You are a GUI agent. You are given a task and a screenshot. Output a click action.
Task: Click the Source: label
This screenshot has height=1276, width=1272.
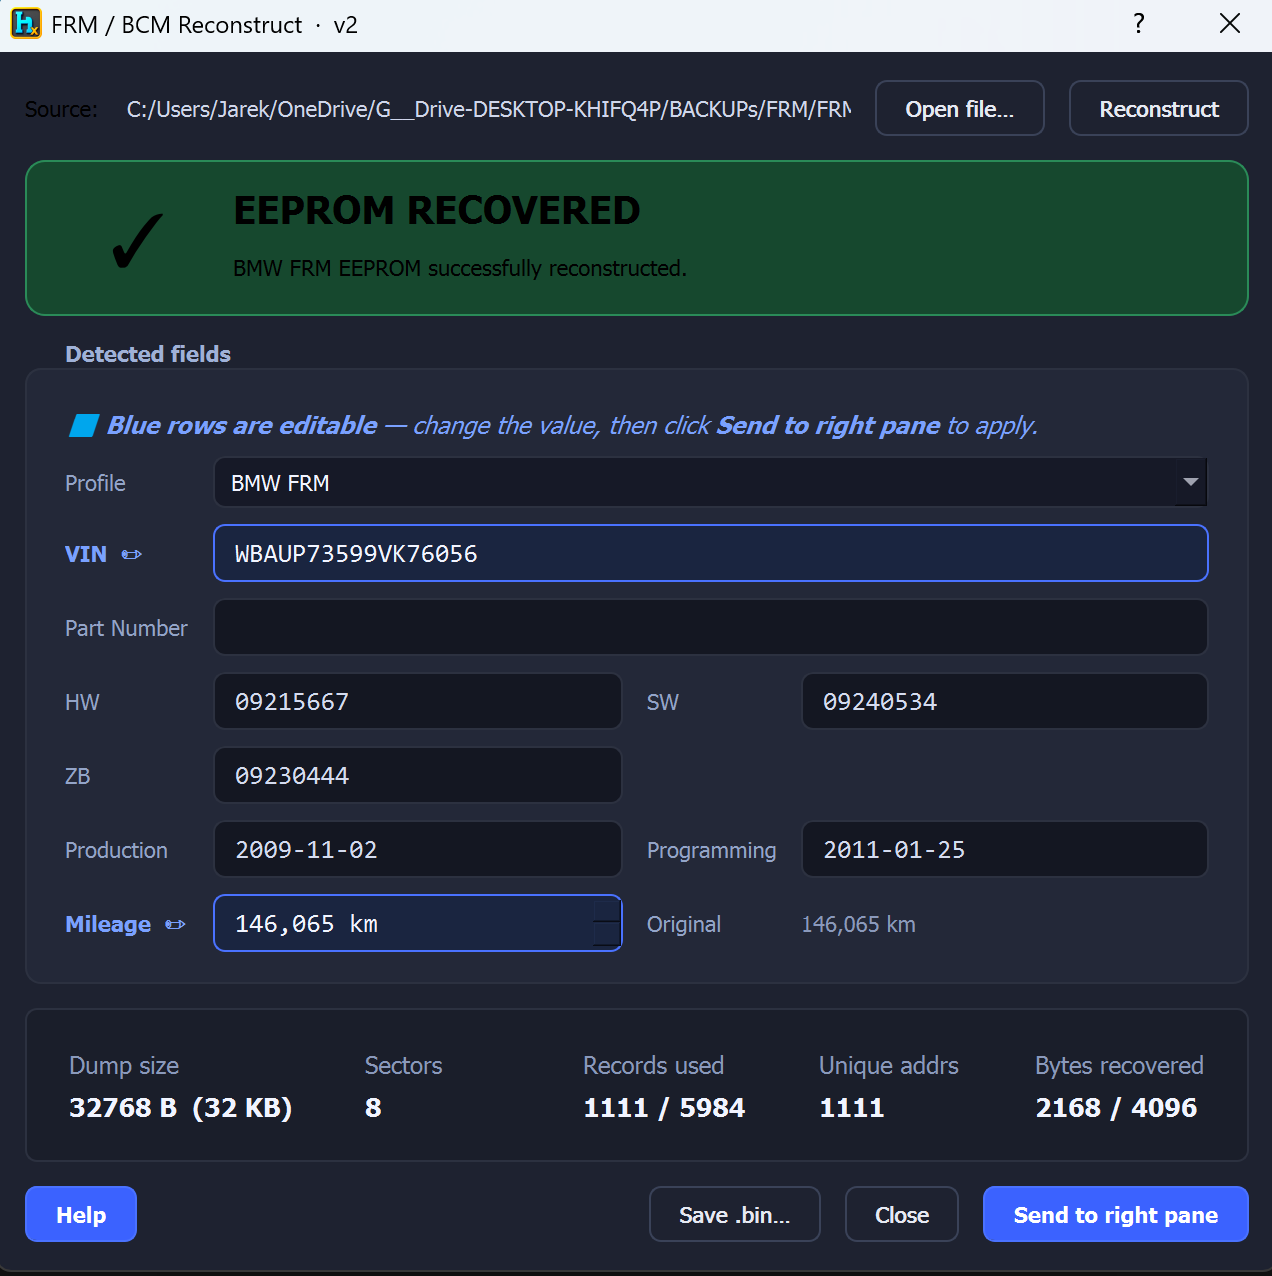point(61,109)
